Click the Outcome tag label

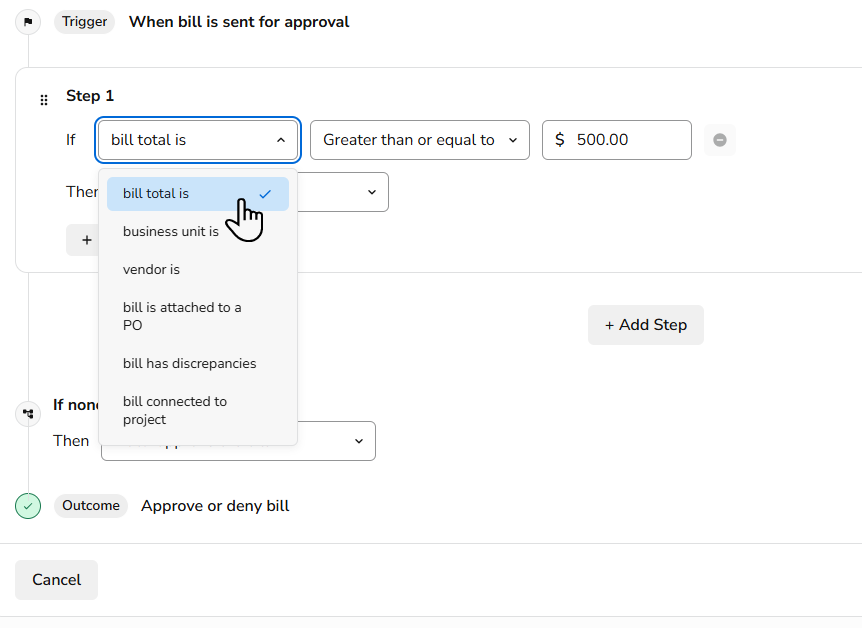(x=91, y=505)
